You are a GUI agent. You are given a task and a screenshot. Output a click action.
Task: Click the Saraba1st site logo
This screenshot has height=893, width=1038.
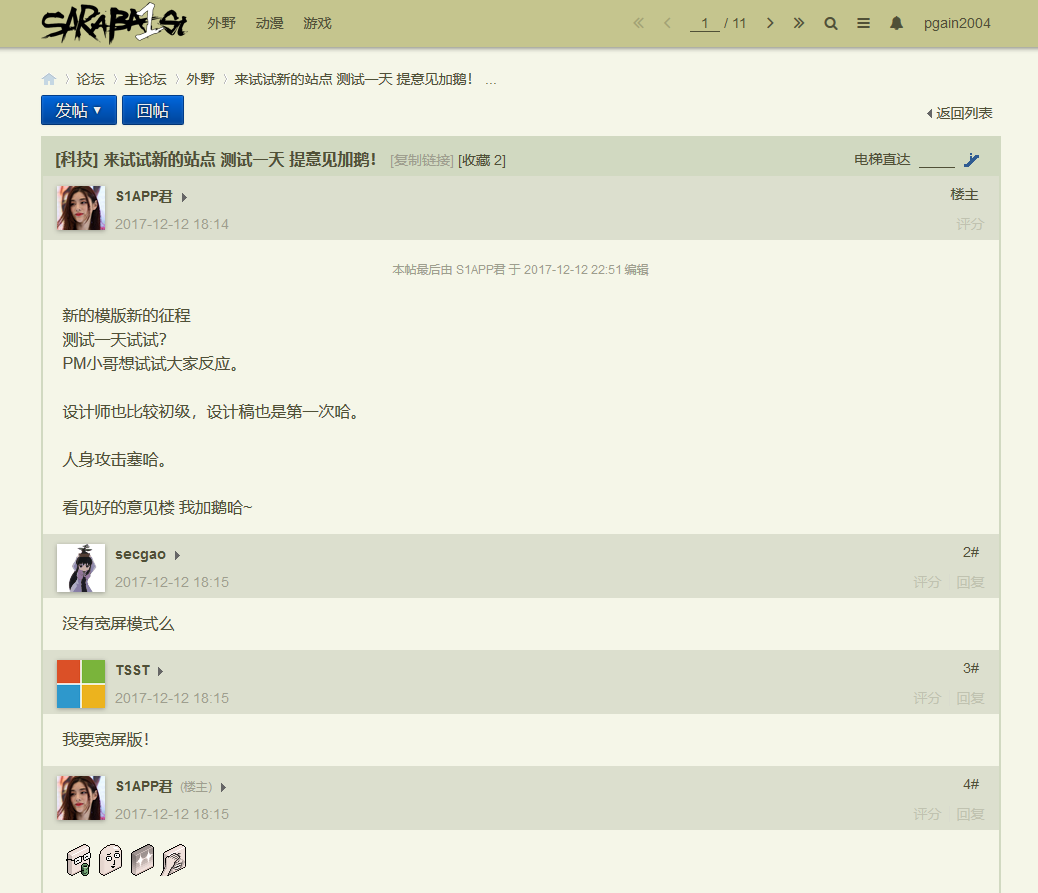click(114, 24)
